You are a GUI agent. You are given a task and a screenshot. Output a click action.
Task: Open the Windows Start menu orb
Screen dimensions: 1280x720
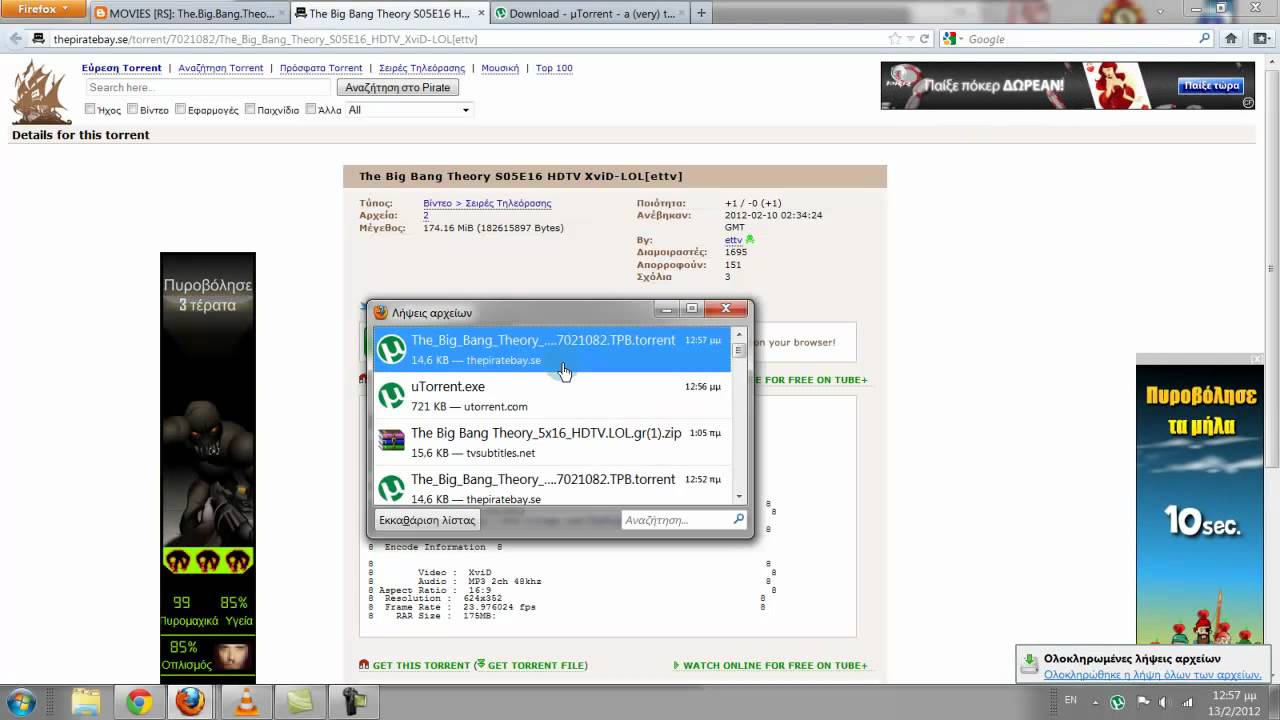point(21,702)
